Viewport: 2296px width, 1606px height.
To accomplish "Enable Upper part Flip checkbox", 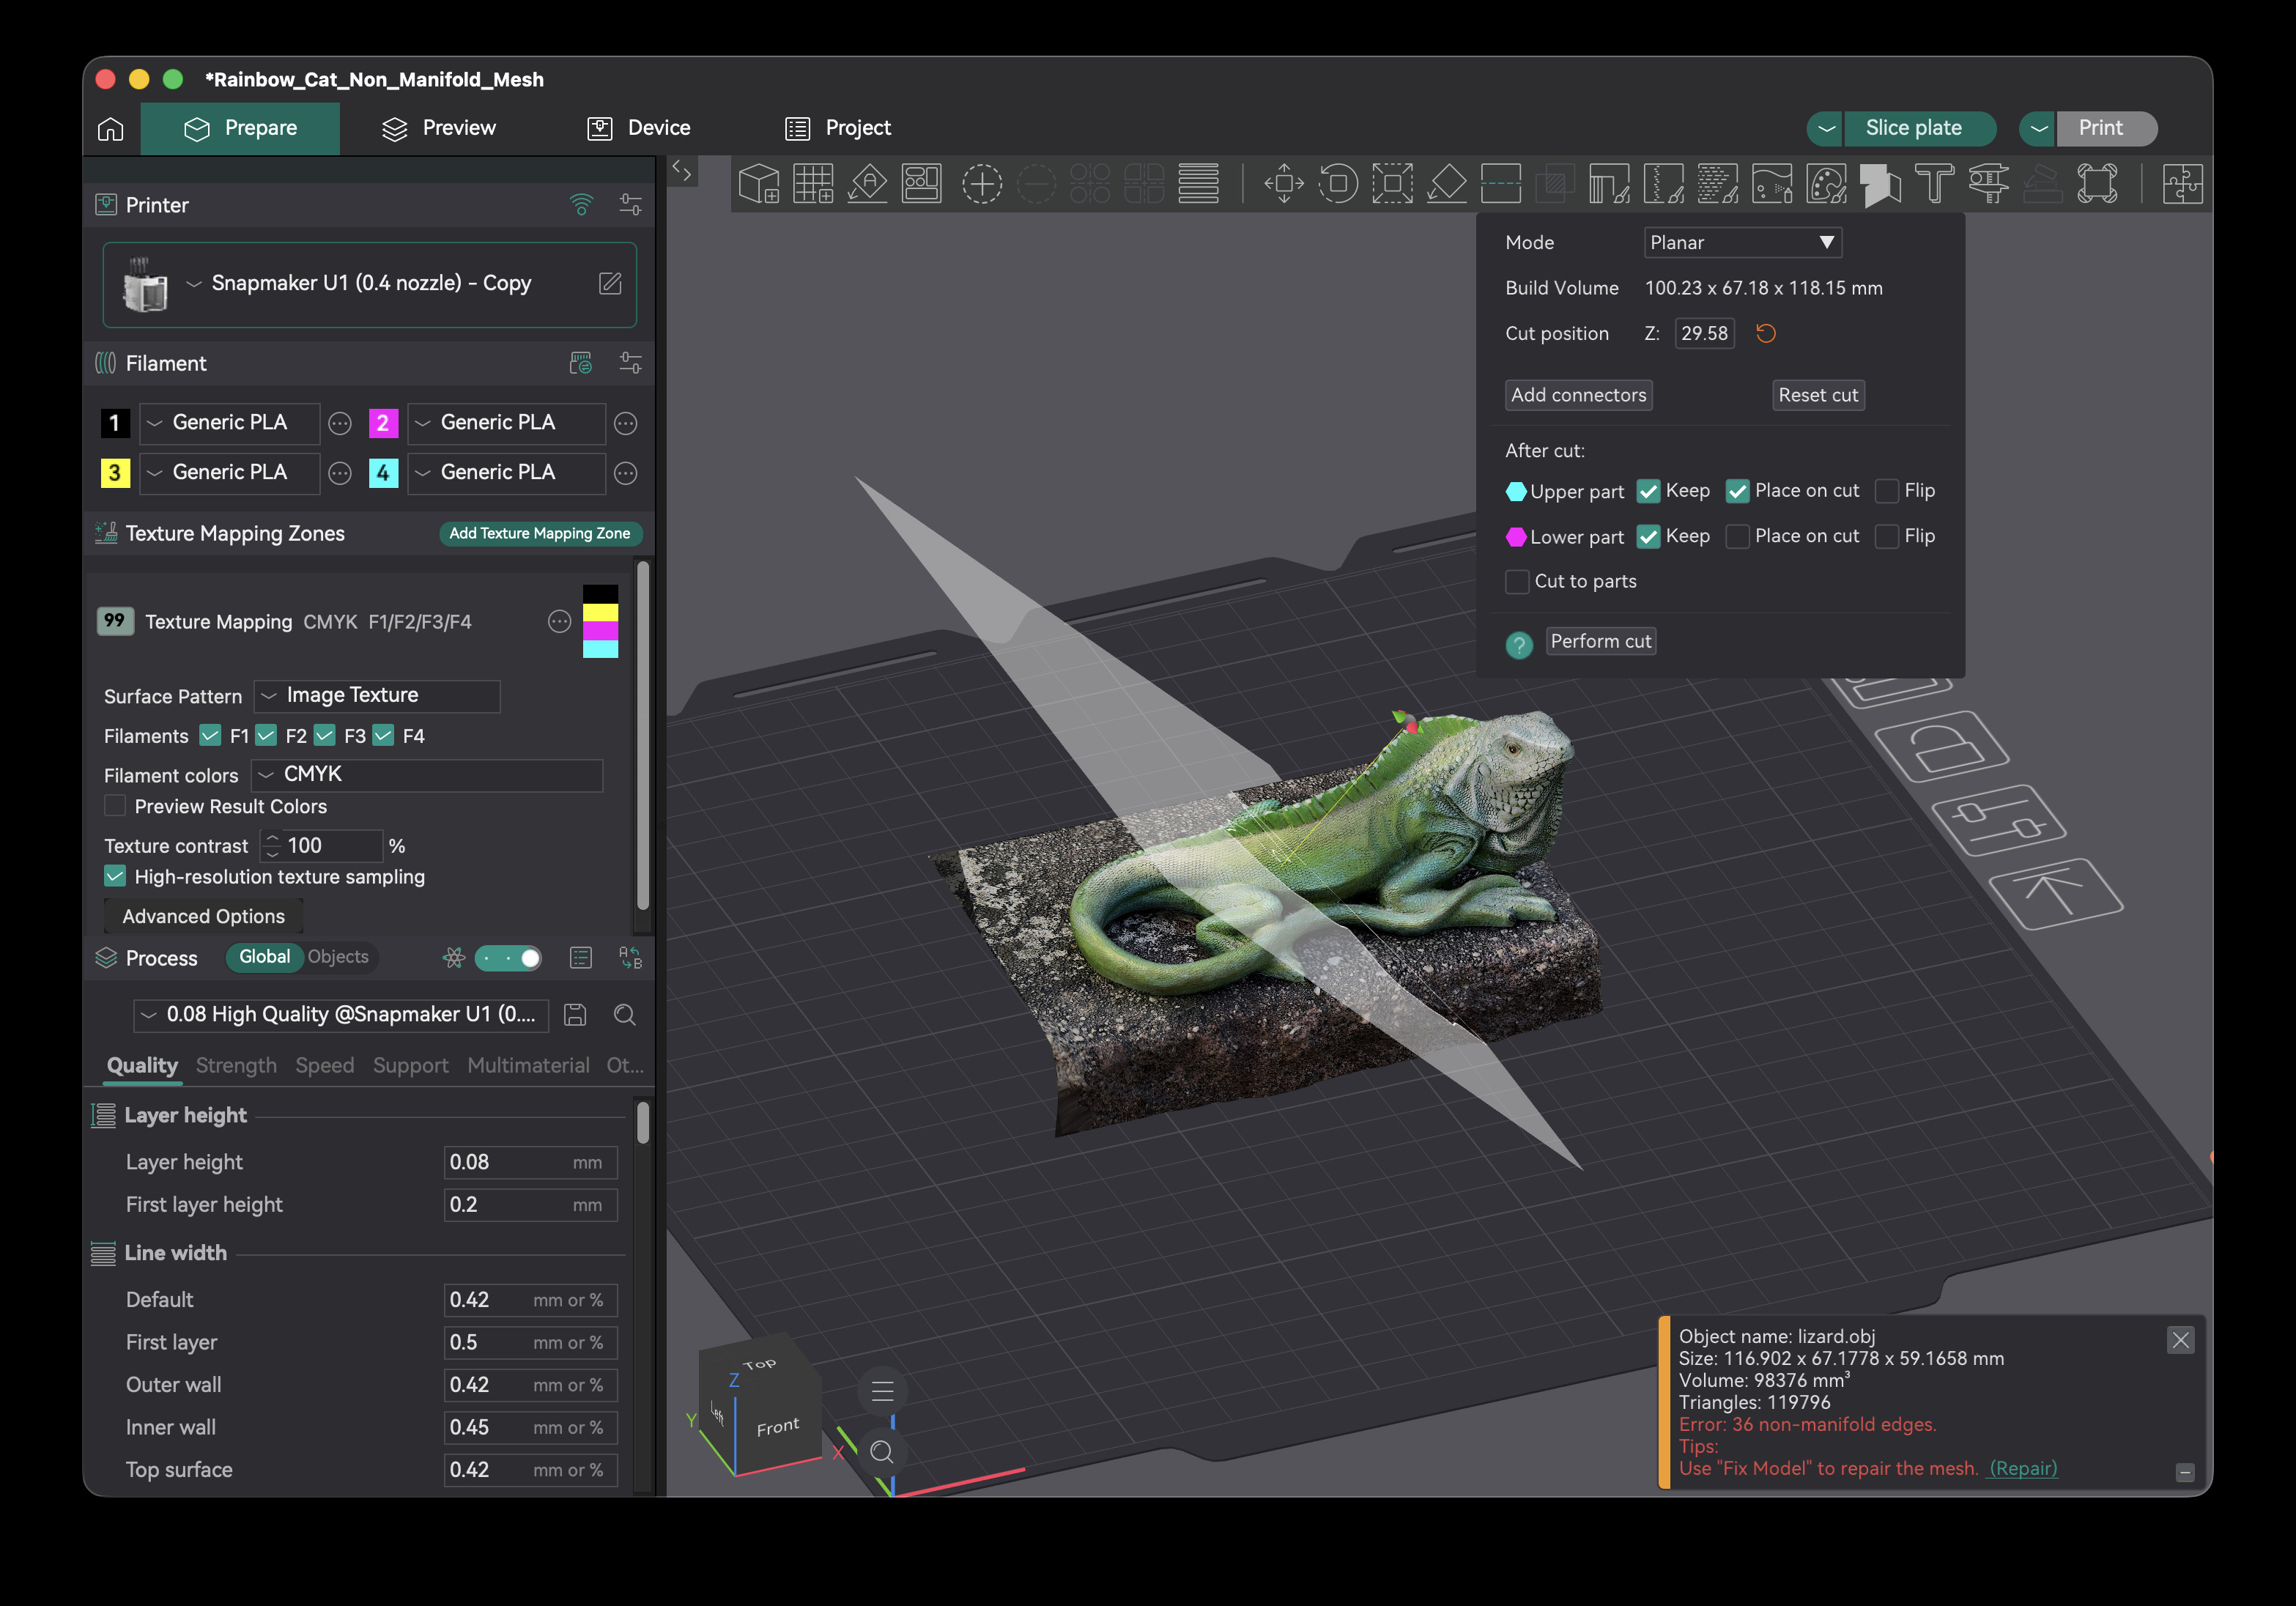I will (x=1887, y=491).
